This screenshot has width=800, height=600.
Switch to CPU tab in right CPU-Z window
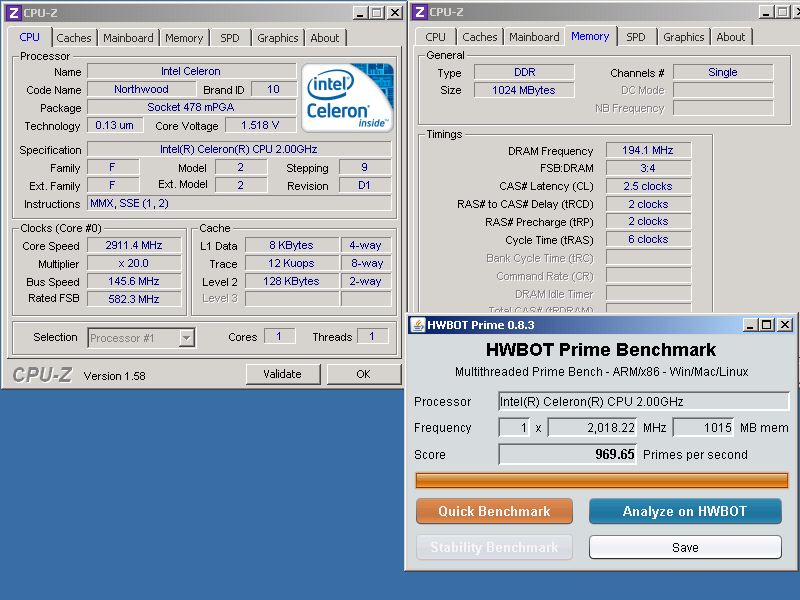(x=435, y=37)
